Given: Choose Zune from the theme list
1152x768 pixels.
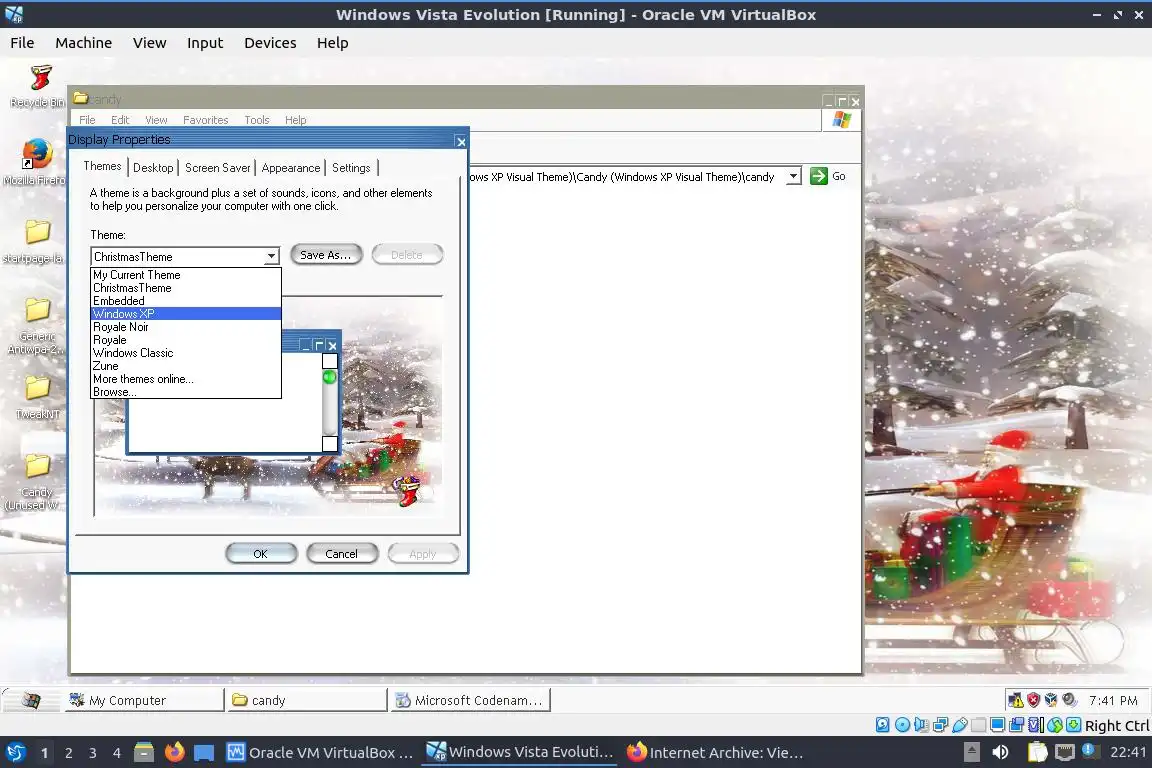Looking at the screenshot, I should tap(186, 366).
